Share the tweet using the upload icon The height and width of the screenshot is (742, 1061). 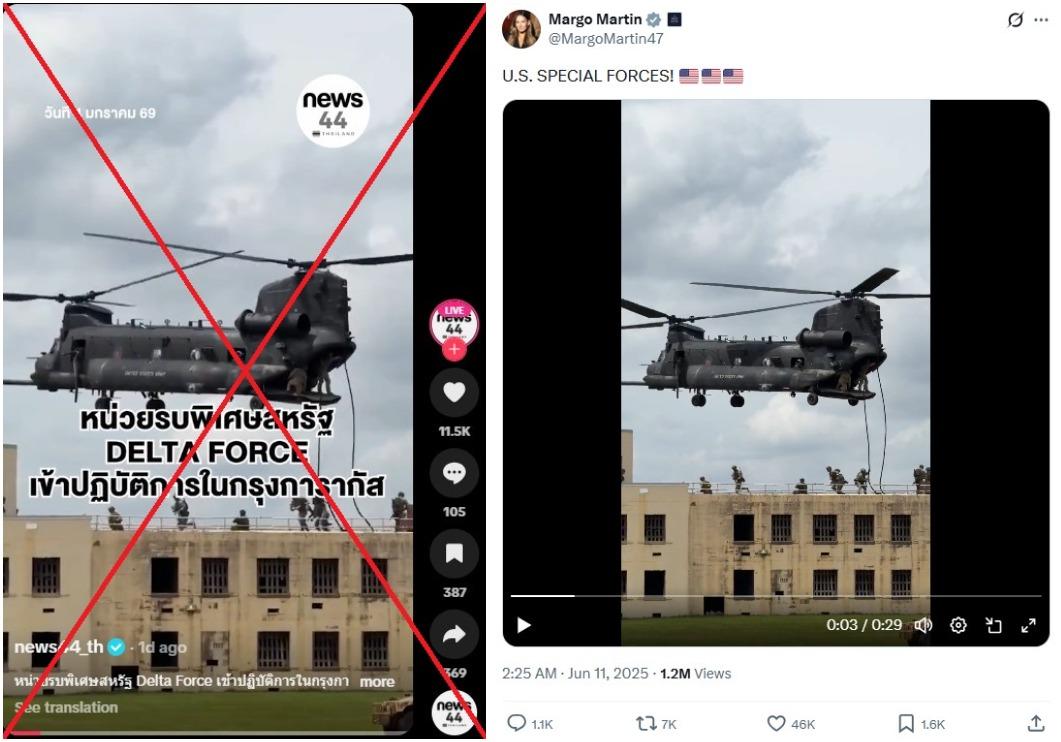(1036, 724)
